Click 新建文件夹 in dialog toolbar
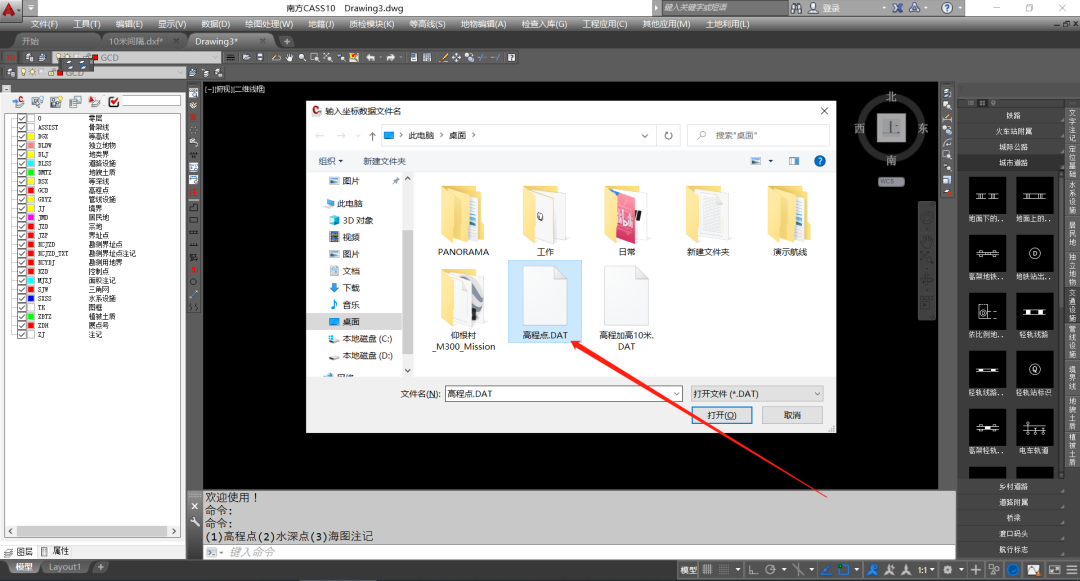This screenshot has width=1080, height=581. pyautogui.click(x=384, y=161)
